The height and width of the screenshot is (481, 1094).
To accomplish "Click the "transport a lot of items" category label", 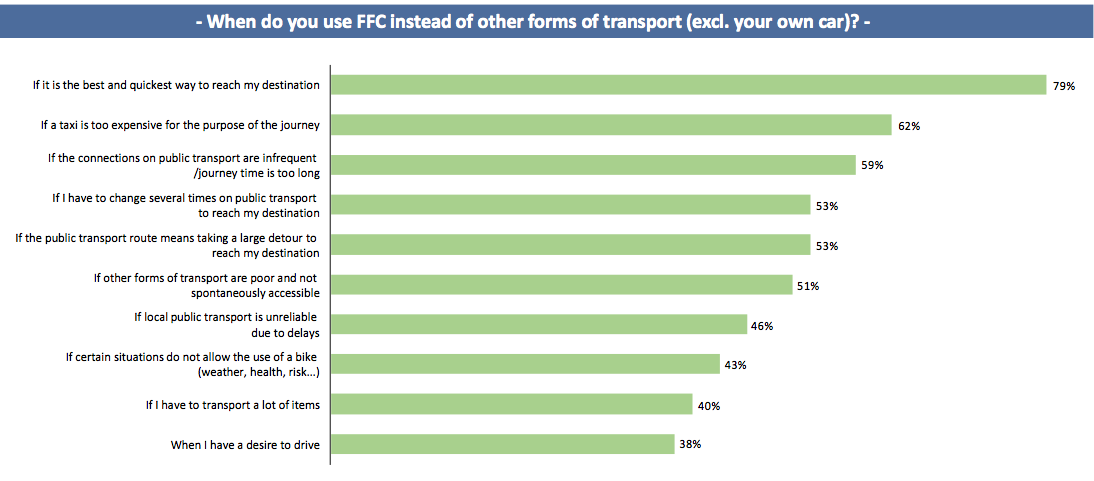I will 232,405.
